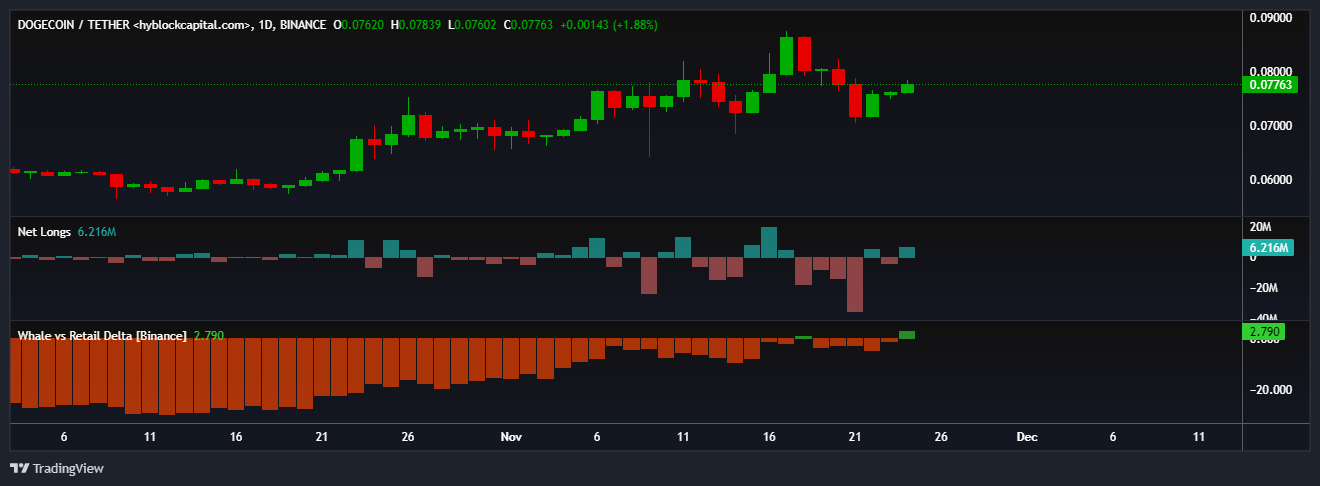Select the Net Longs indicator title
The image size is (1320, 486).
coord(44,232)
